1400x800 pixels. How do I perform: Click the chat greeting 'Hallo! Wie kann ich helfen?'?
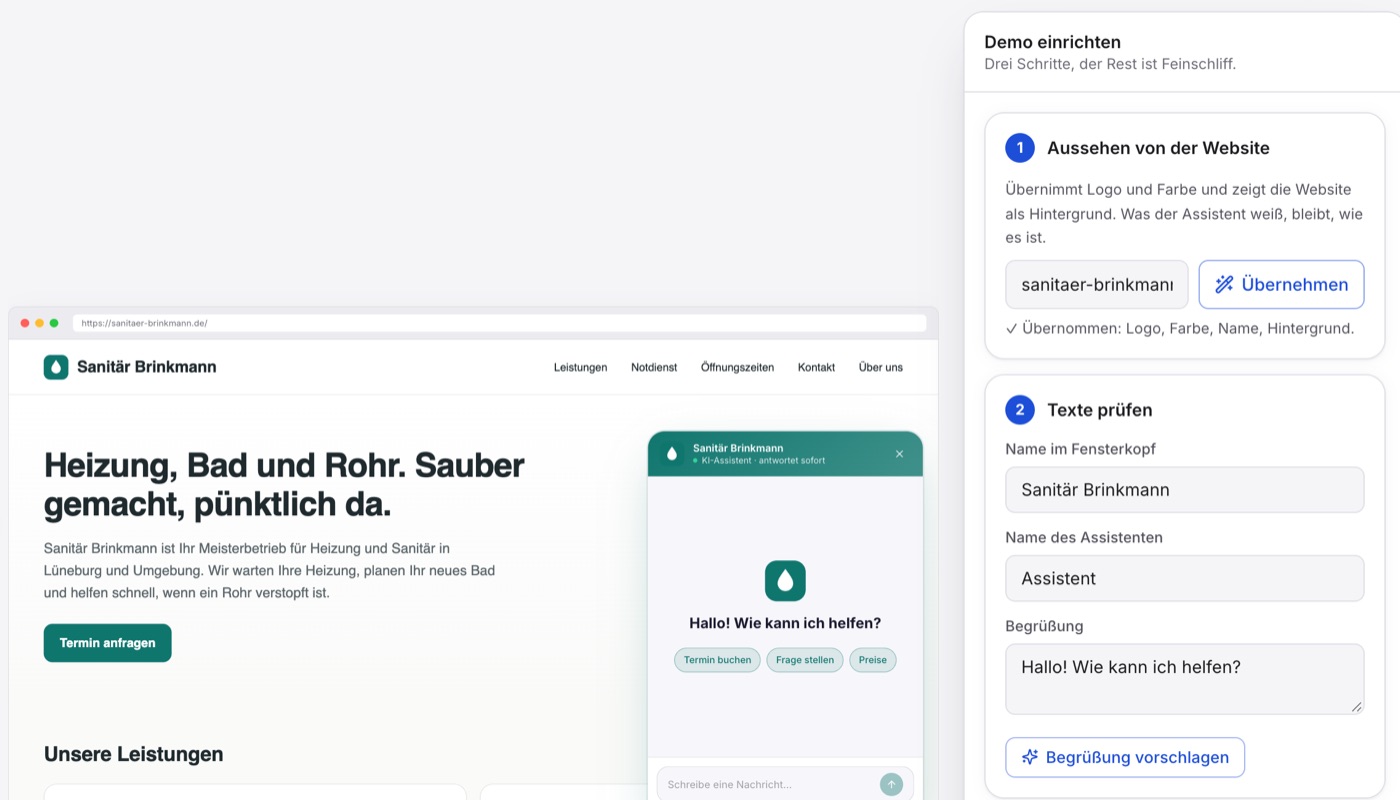click(785, 623)
